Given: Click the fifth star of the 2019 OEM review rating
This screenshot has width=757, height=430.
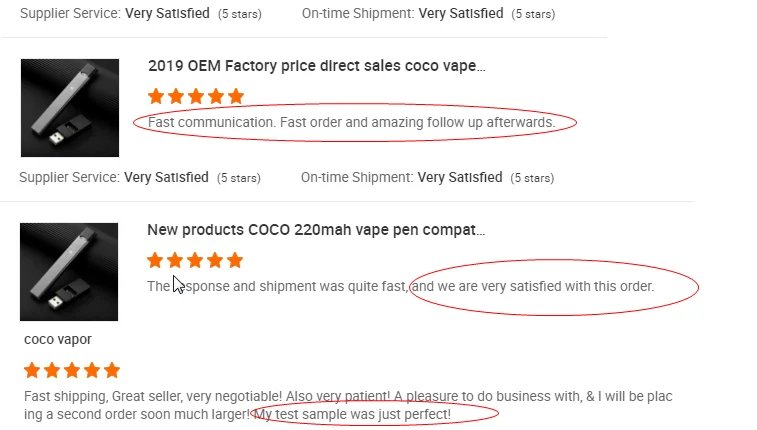Looking at the screenshot, I should point(236,97).
